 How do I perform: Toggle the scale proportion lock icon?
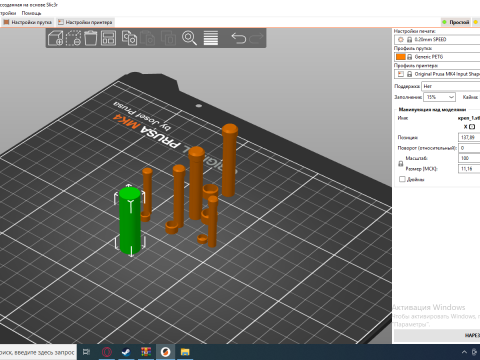coord(401,164)
